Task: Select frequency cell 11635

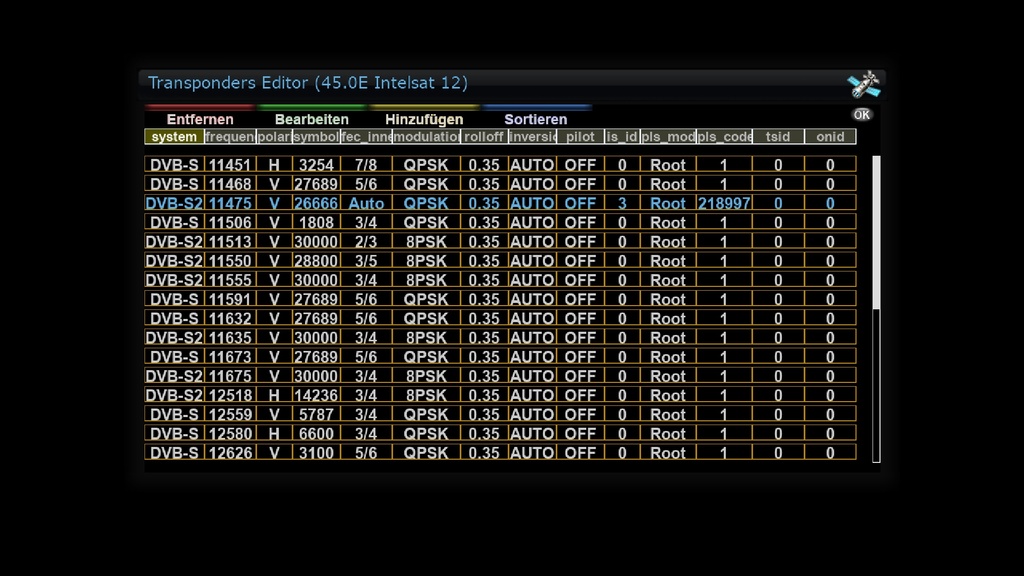Action: point(230,338)
